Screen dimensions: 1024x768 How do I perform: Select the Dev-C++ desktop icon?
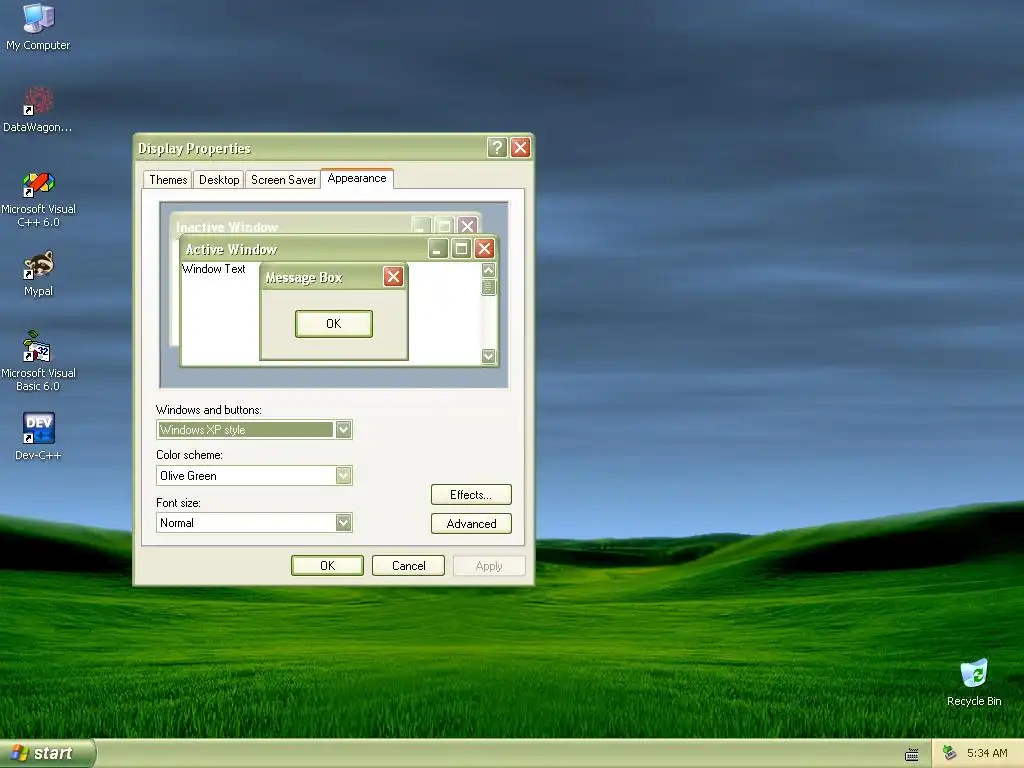pos(38,436)
